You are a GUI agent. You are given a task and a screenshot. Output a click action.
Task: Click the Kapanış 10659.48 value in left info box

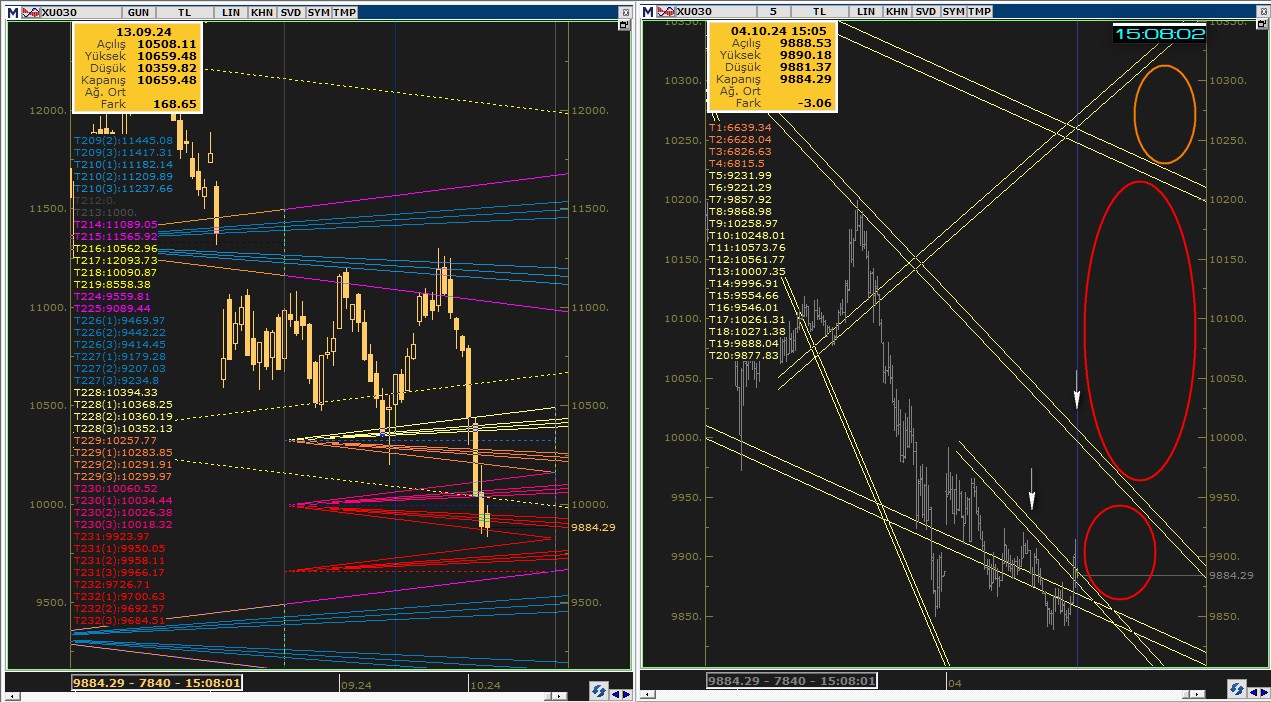[167, 80]
